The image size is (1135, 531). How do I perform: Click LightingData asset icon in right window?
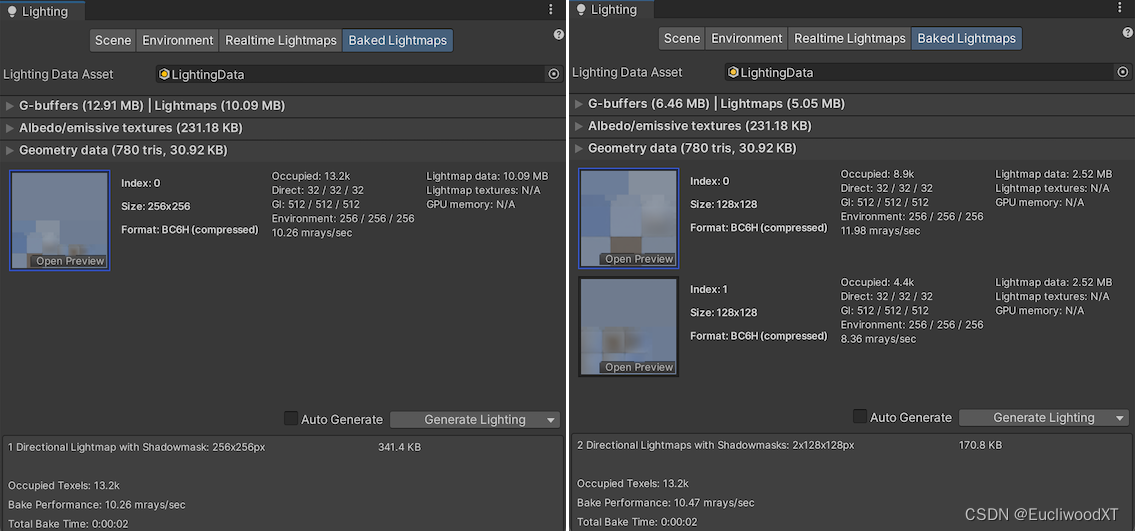(x=733, y=72)
